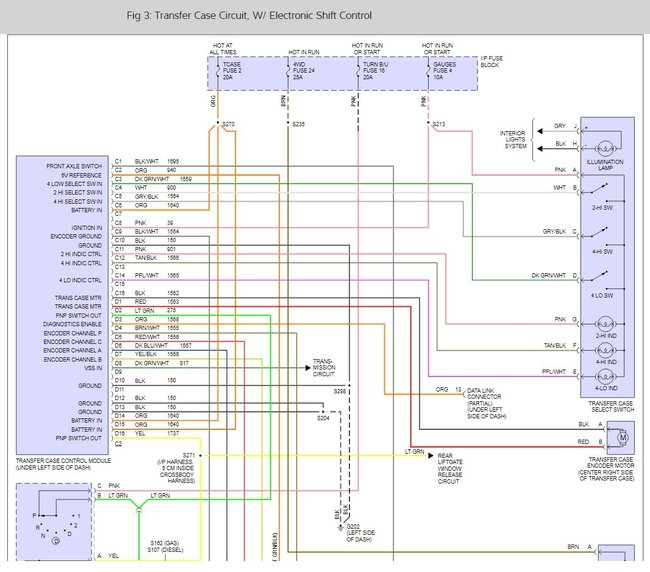Click the 'ILLUMINATION LAMP' label
The width and height of the screenshot is (650, 572).
(605, 165)
